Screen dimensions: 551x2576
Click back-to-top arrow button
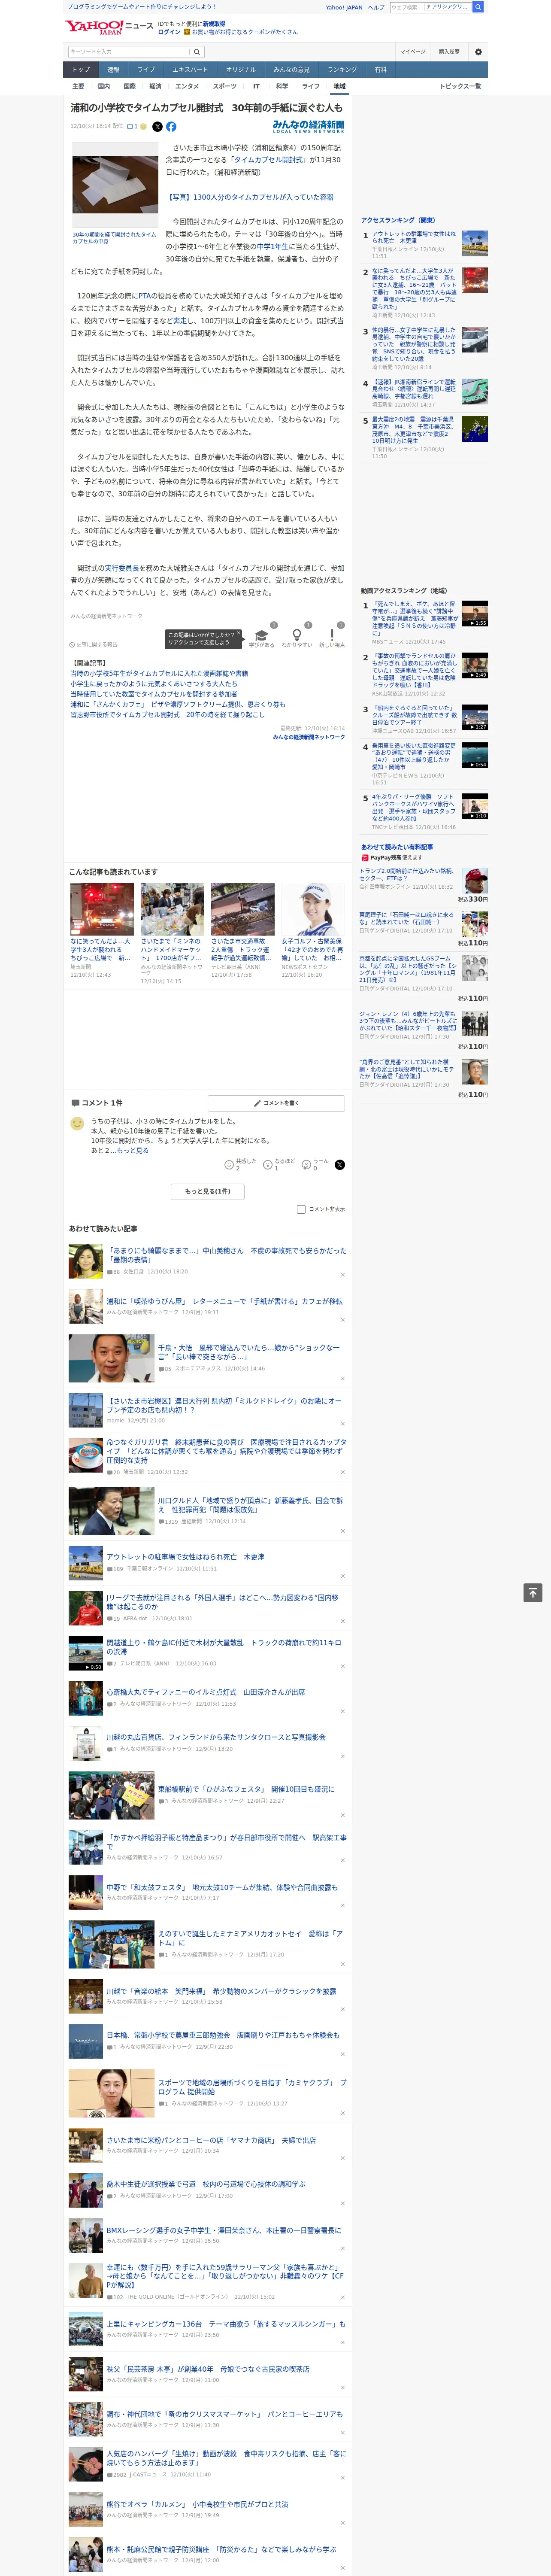click(x=533, y=1593)
